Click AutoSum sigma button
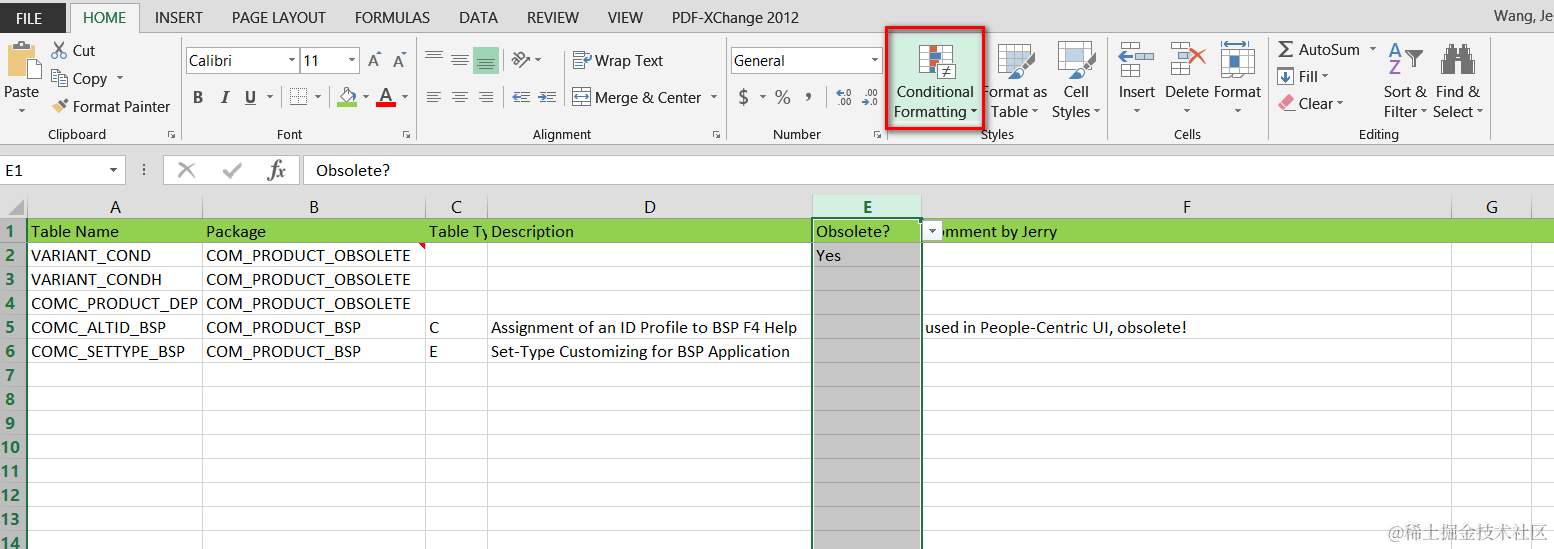This screenshot has height=549, width=1554. tap(1319, 50)
